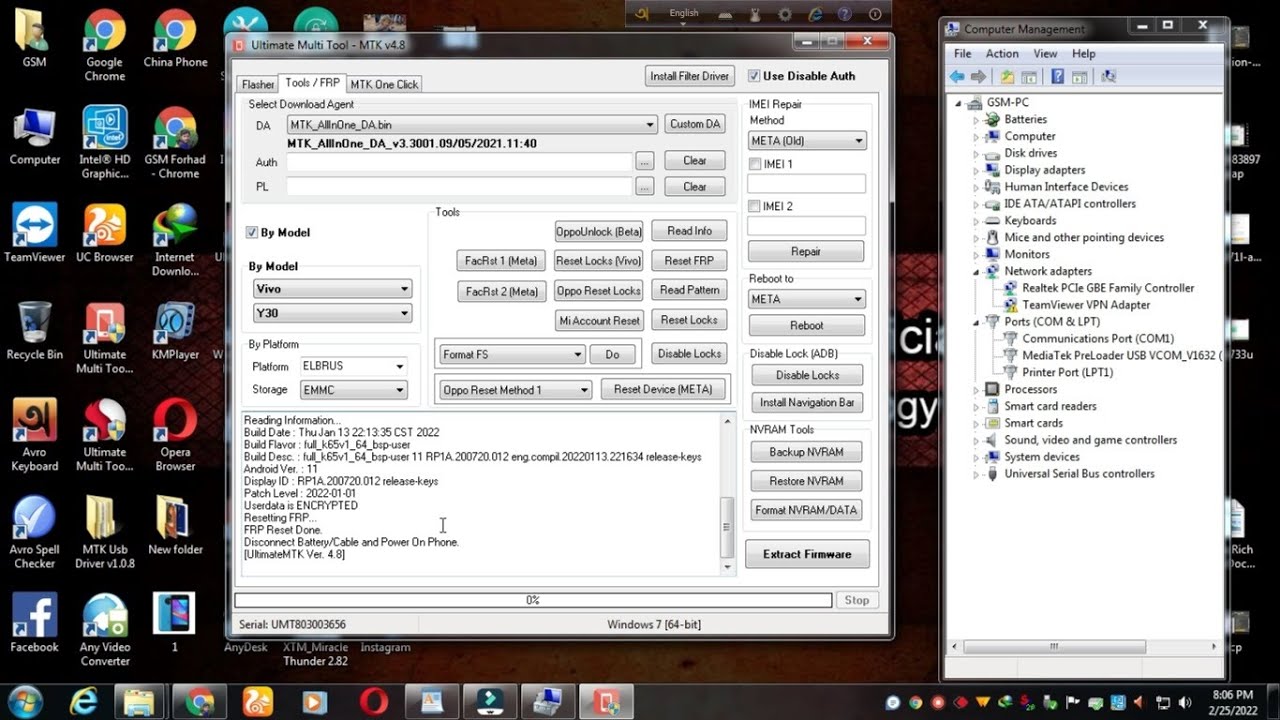Select Computer desktop icon

pos(34,136)
